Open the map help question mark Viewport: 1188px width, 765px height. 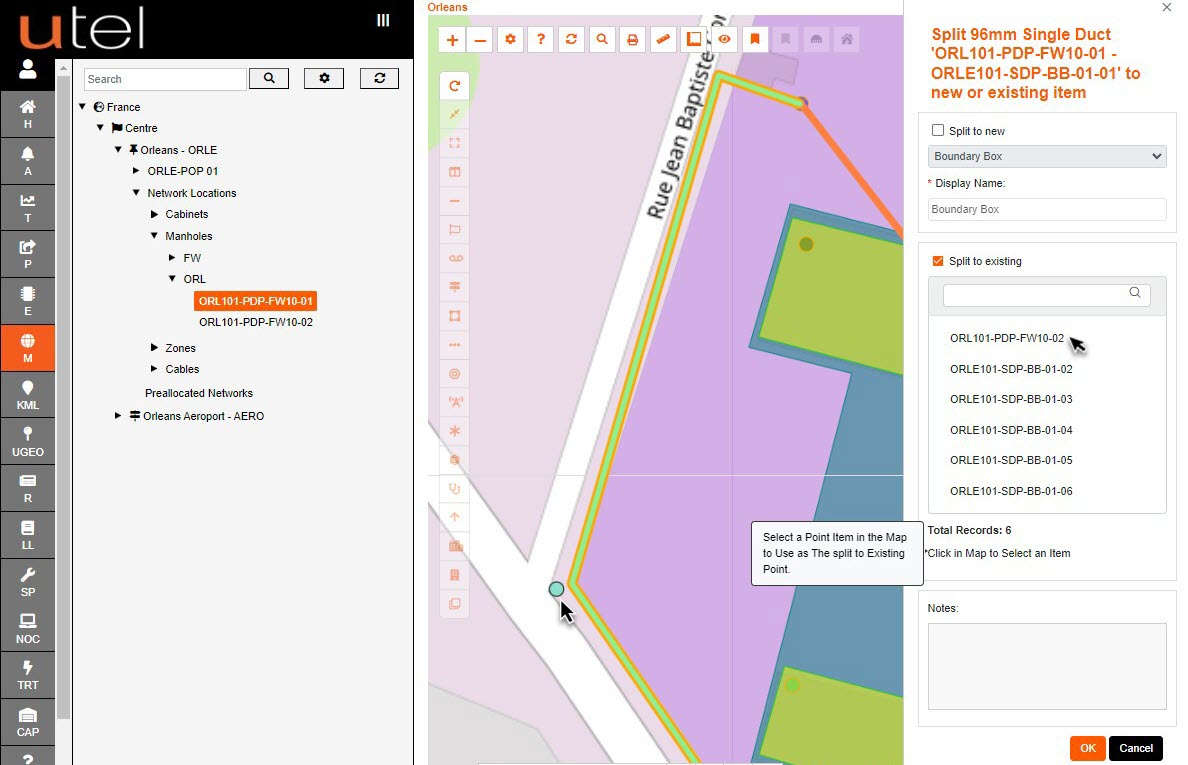click(541, 39)
